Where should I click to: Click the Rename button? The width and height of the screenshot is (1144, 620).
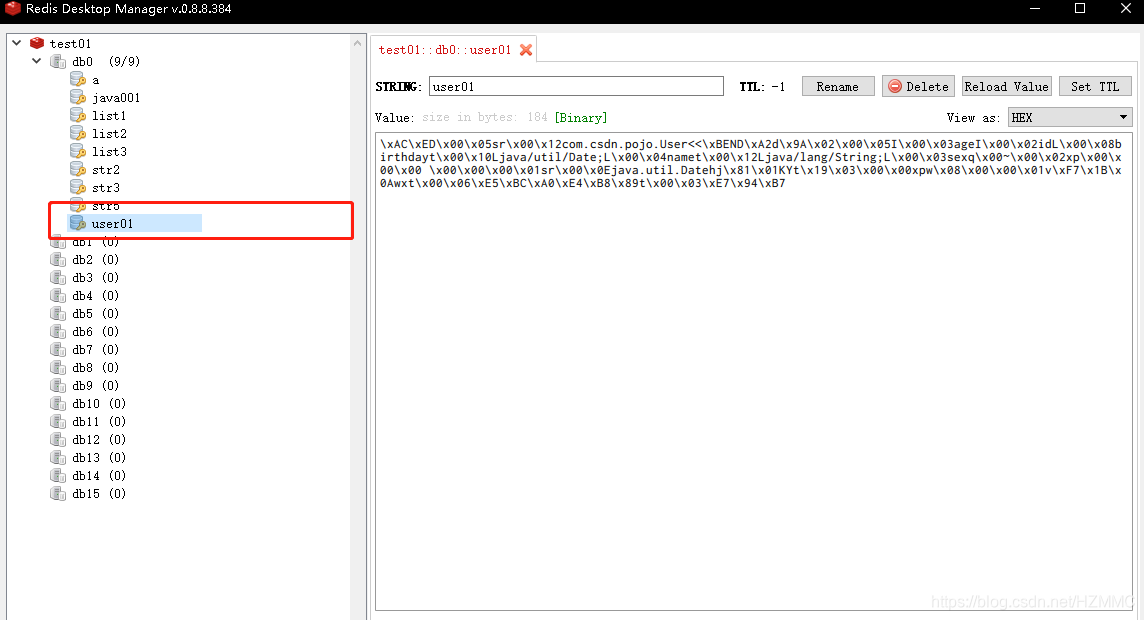point(838,86)
